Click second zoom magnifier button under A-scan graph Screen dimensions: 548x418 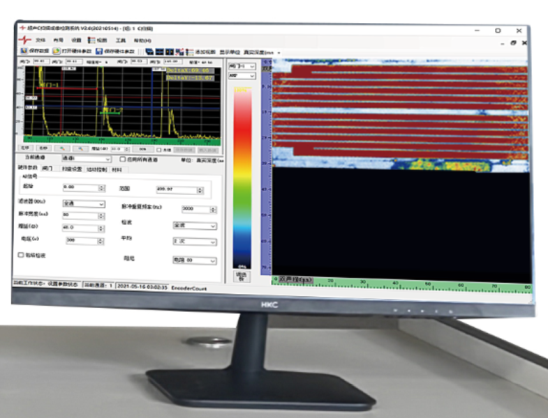pos(81,149)
